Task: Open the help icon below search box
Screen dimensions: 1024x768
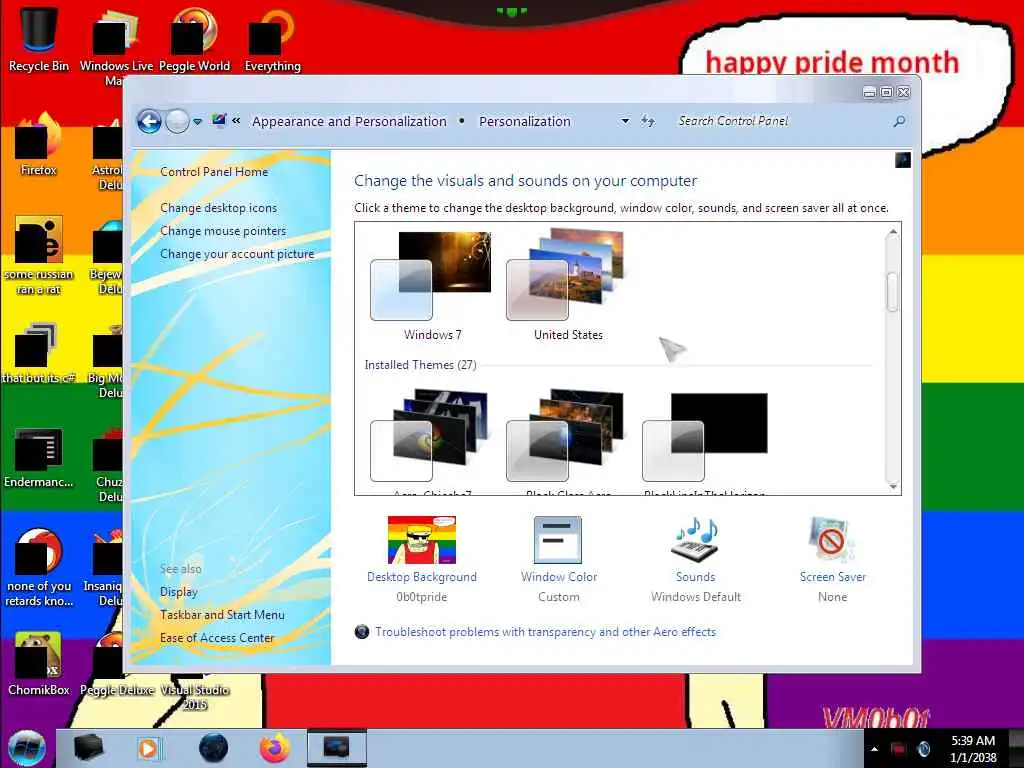Action: point(903,160)
